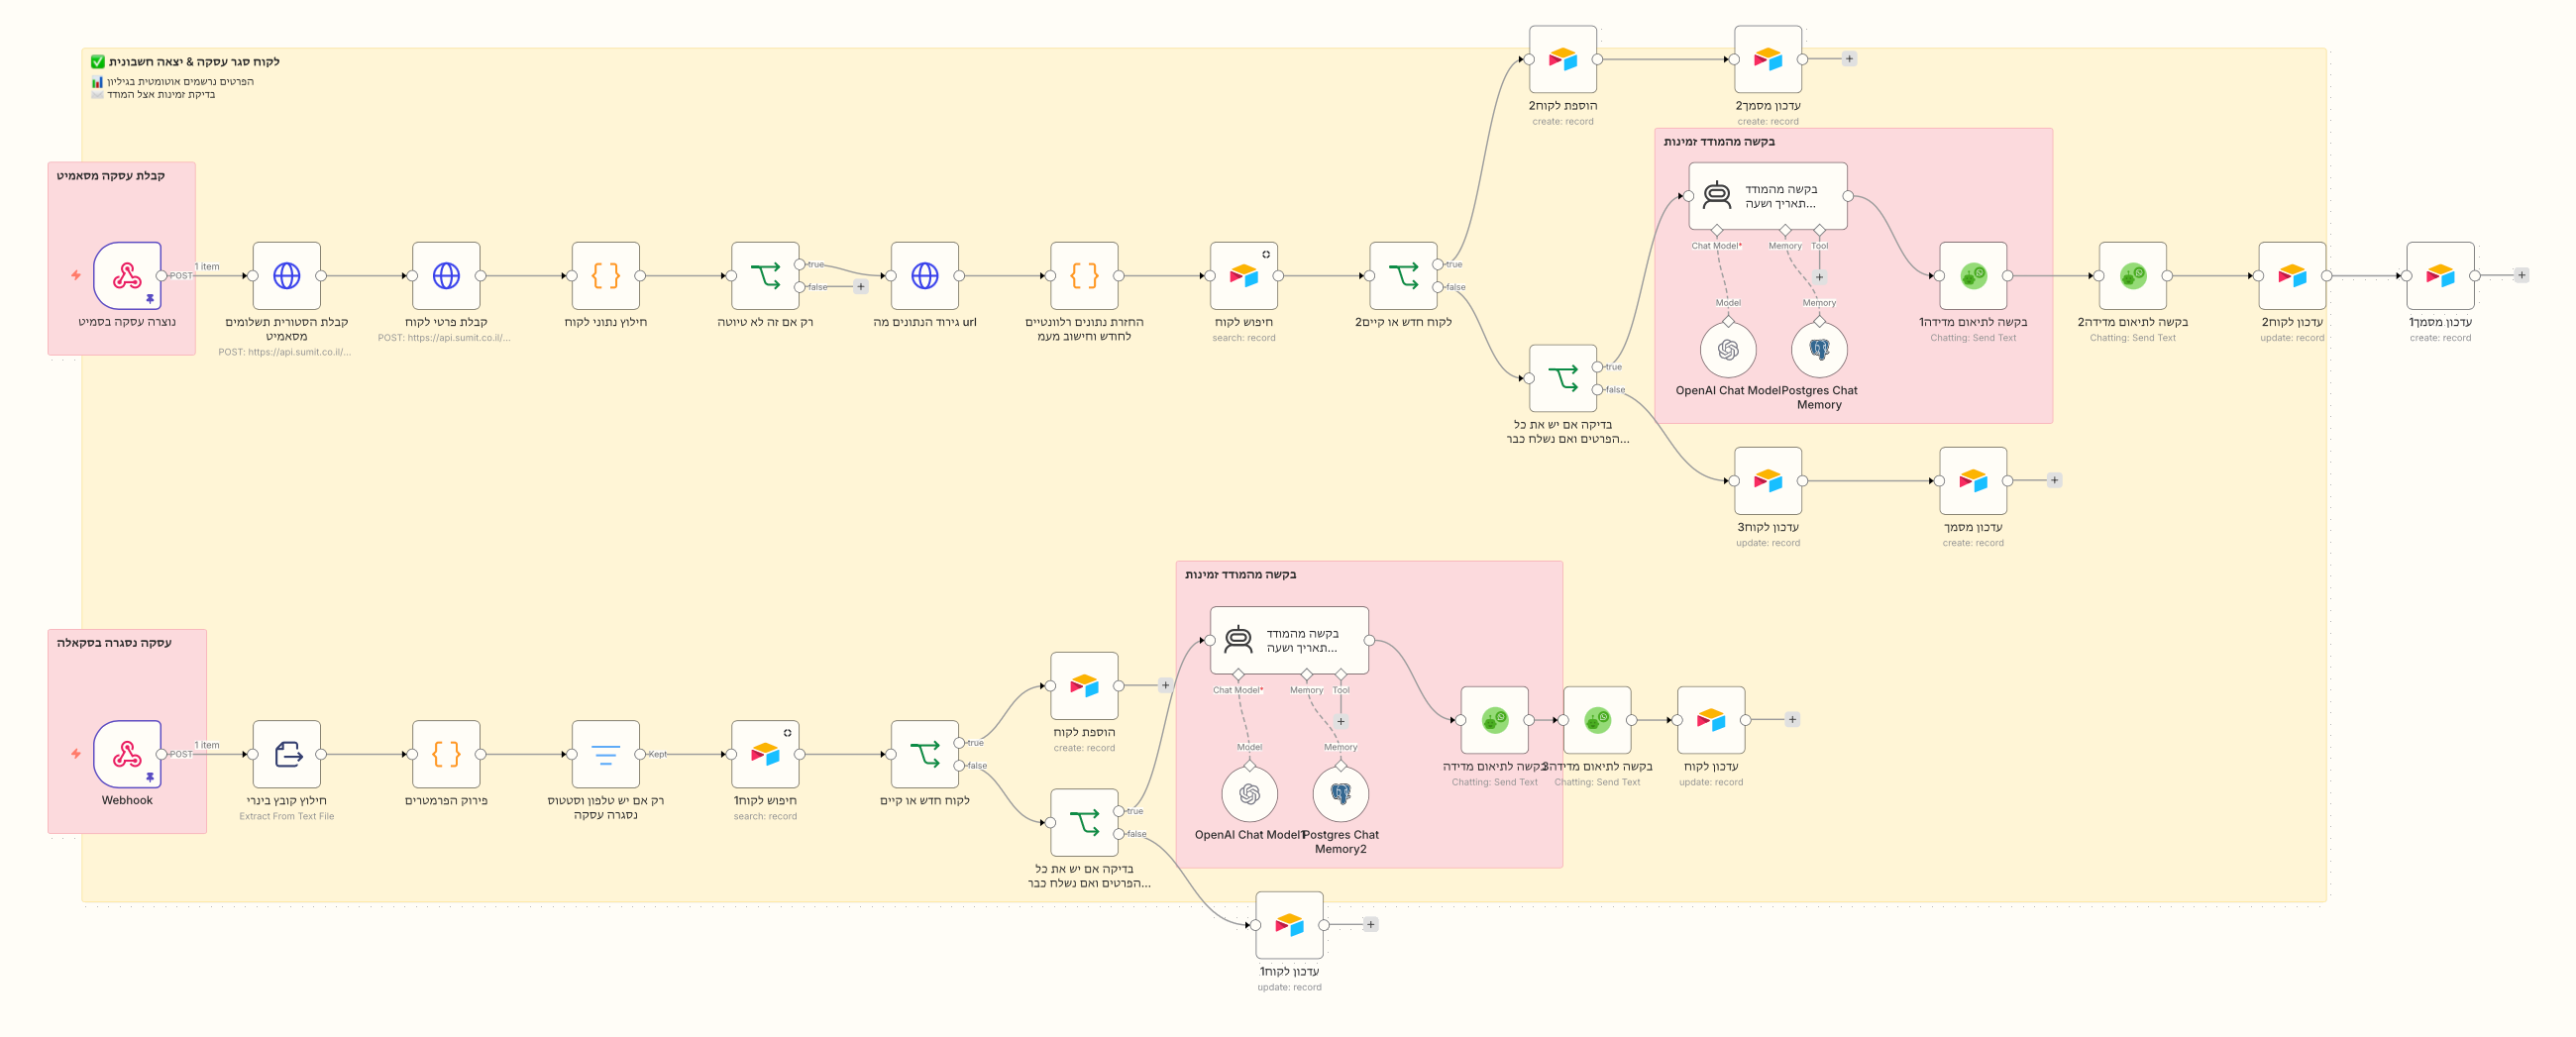Screen dimensions: 2576x1037
Task: Select the עדכון לקוח2 Airtable update node
Action: point(2292,276)
